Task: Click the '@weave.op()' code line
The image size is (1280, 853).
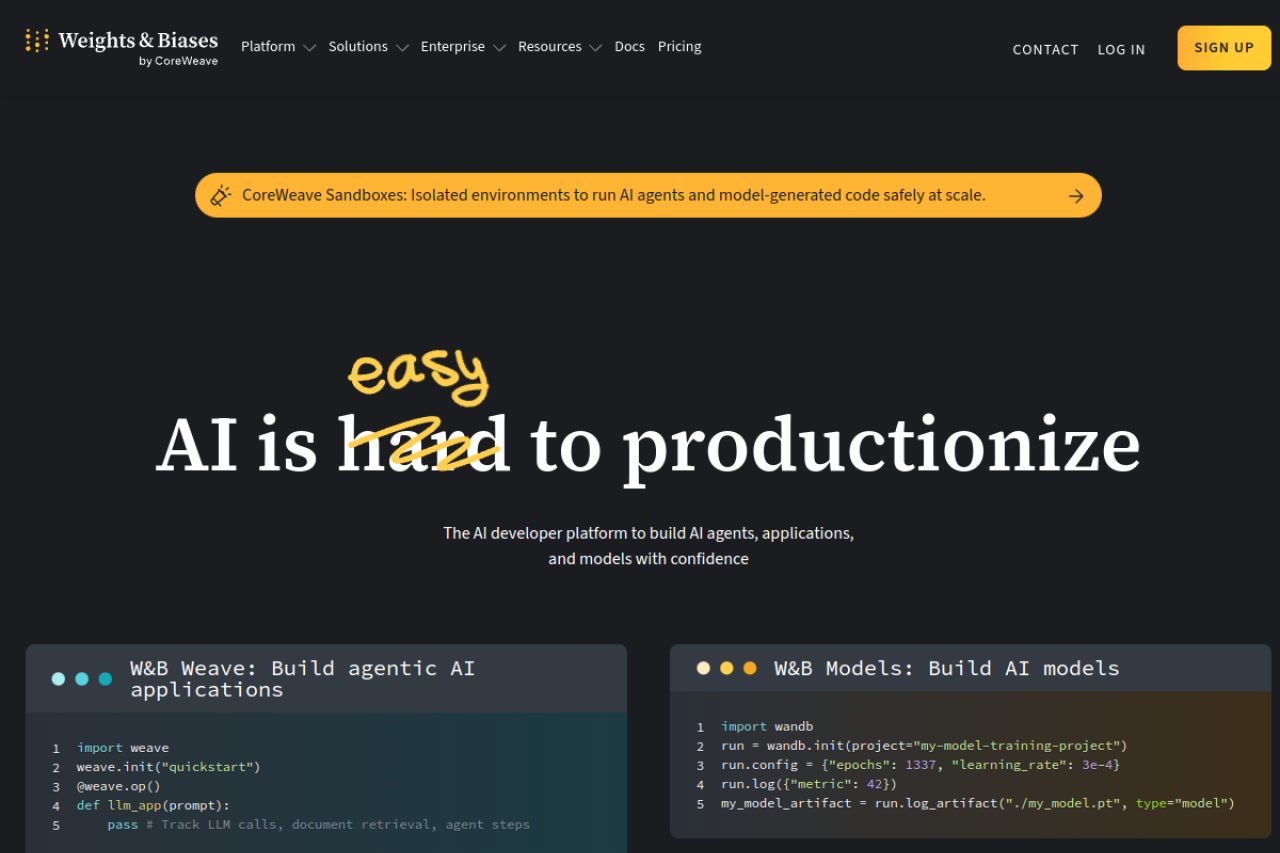Action: click(x=118, y=786)
